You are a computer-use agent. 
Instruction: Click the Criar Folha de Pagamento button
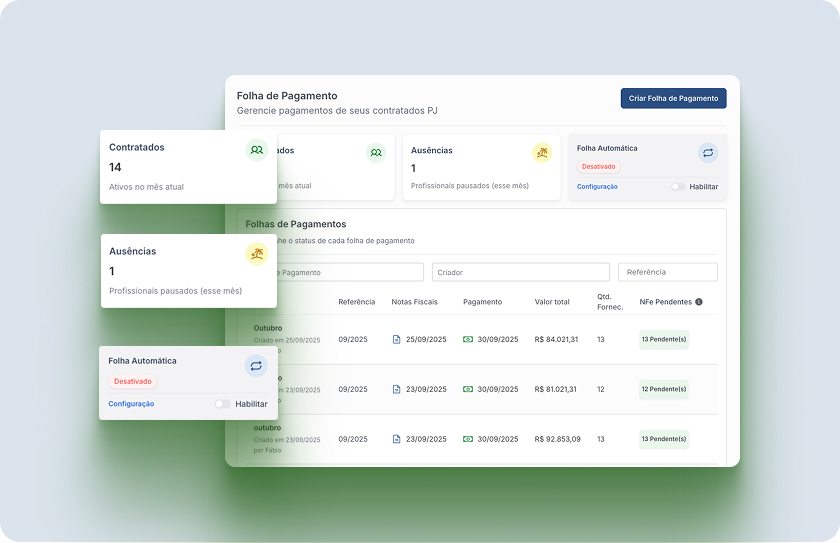click(x=673, y=99)
